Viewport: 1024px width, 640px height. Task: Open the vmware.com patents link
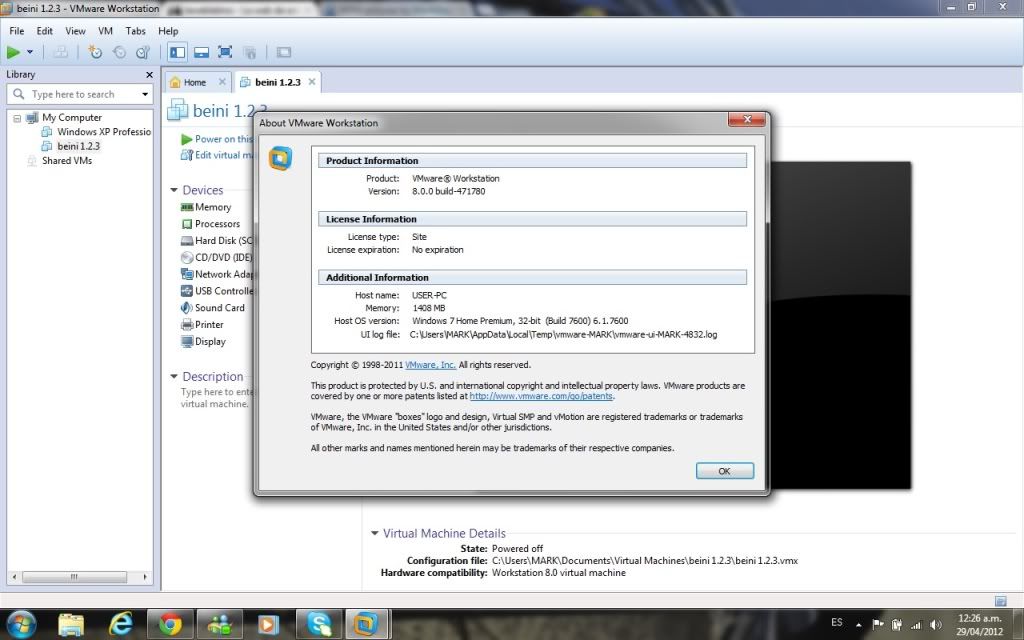[x=541, y=396]
